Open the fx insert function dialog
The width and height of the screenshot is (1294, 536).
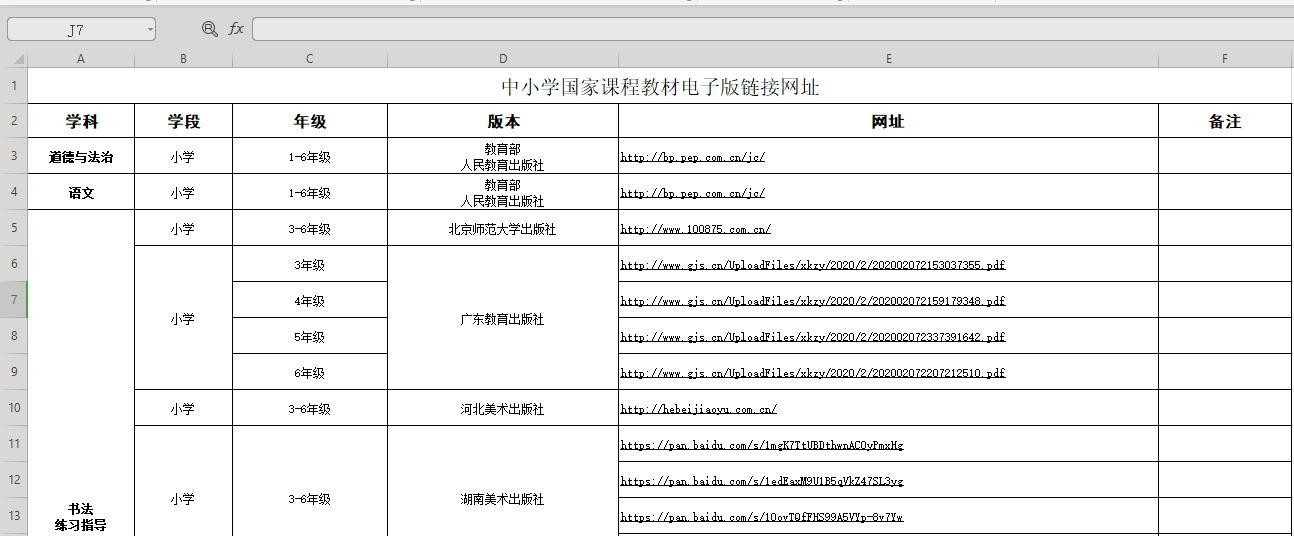coord(236,29)
